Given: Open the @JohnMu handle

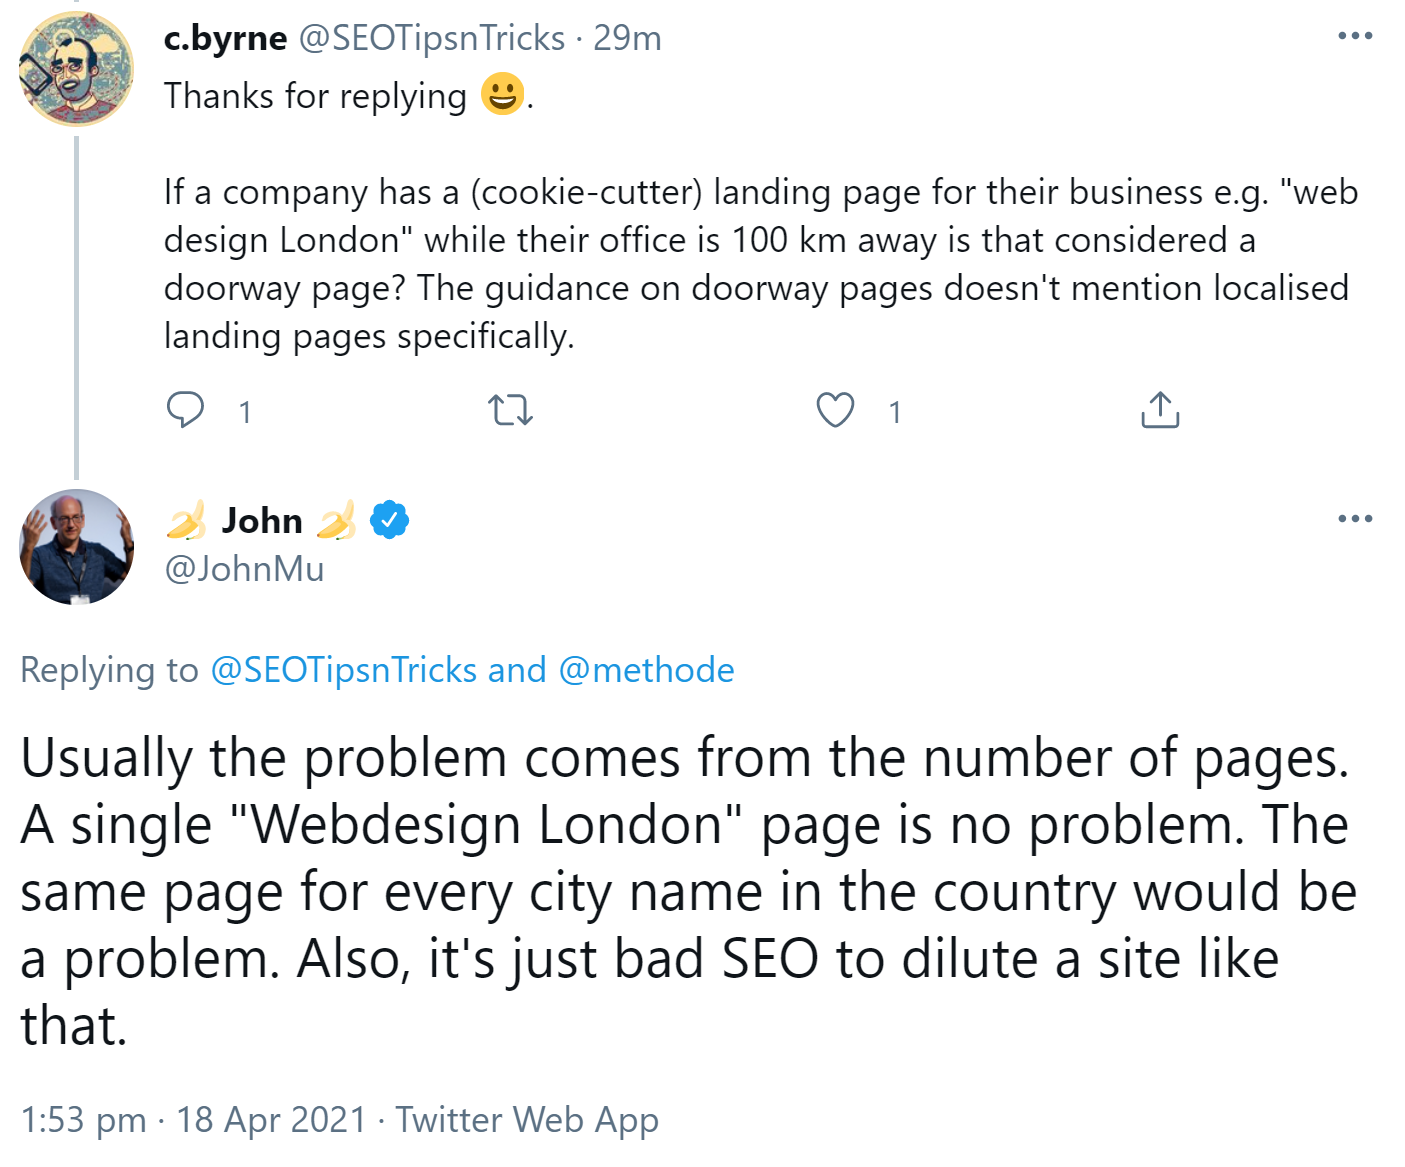Looking at the screenshot, I should pos(244,569).
